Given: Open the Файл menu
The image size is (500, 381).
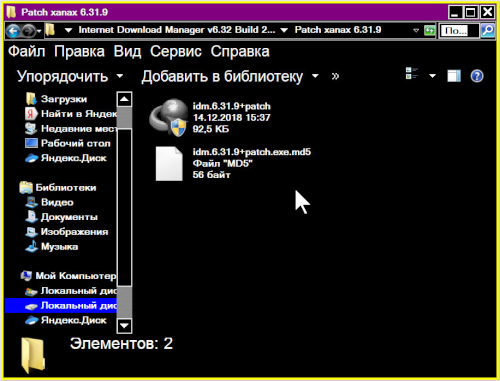Looking at the screenshot, I should (27, 51).
